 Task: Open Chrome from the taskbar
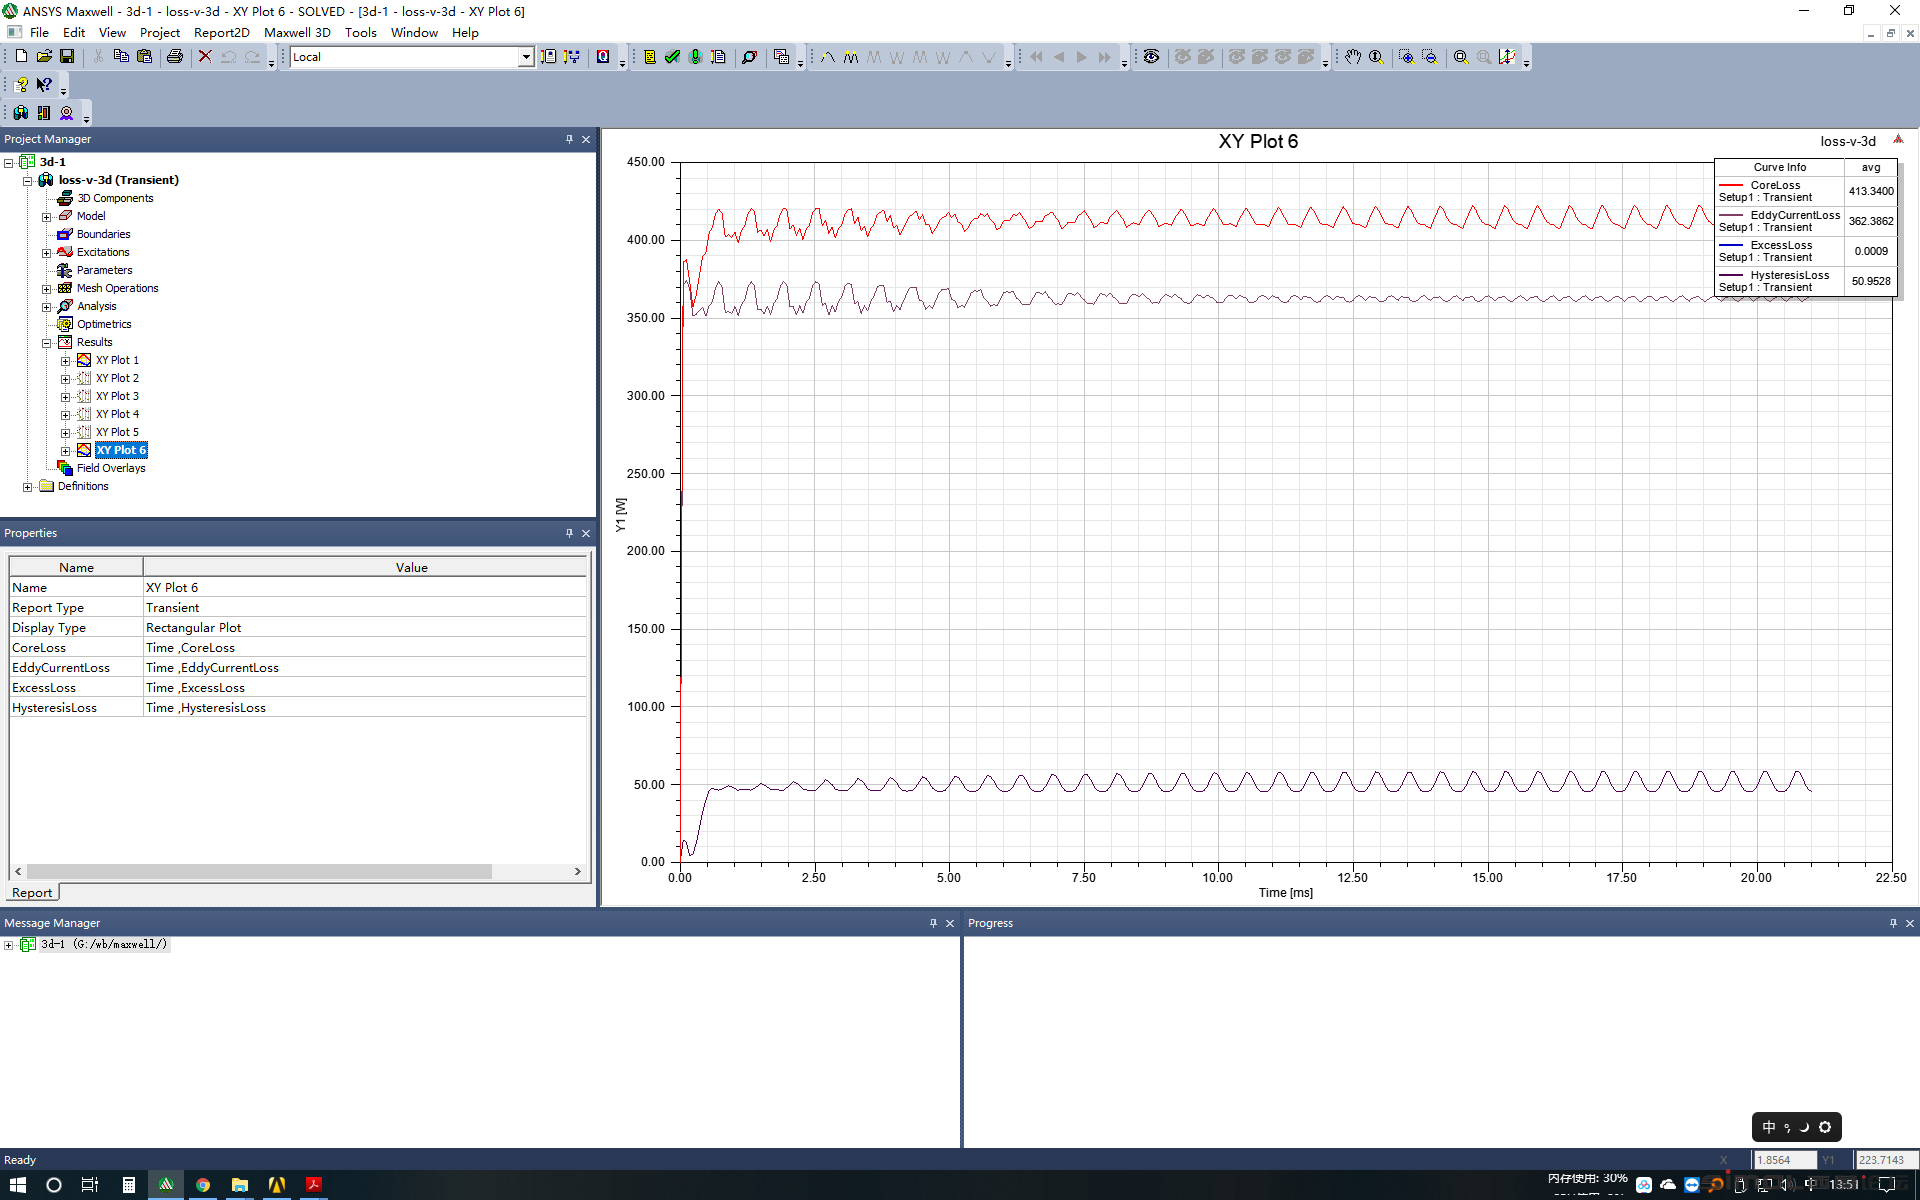(x=203, y=1185)
